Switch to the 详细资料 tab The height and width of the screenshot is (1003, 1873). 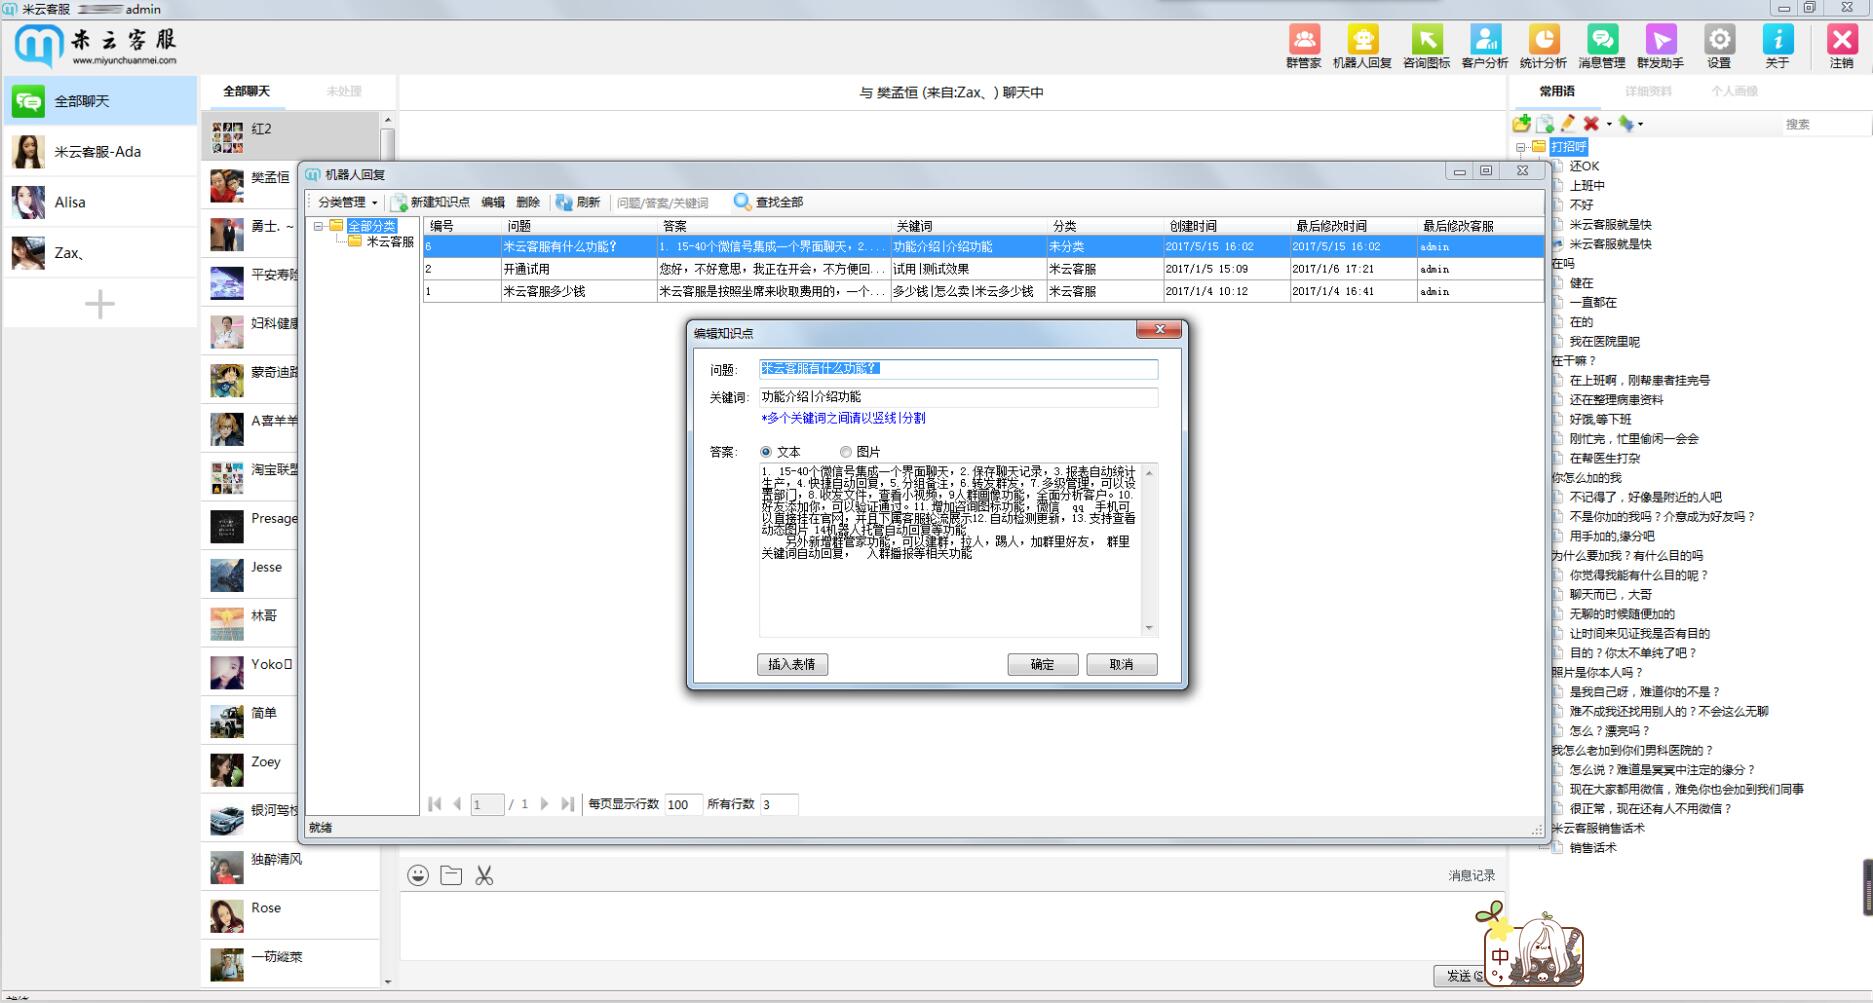[x=1647, y=91]
